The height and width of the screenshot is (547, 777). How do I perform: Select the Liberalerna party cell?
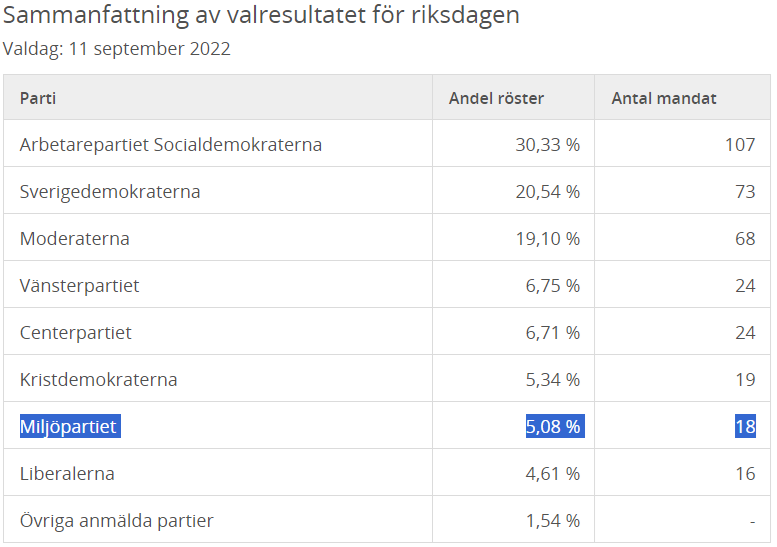[67, 474]
